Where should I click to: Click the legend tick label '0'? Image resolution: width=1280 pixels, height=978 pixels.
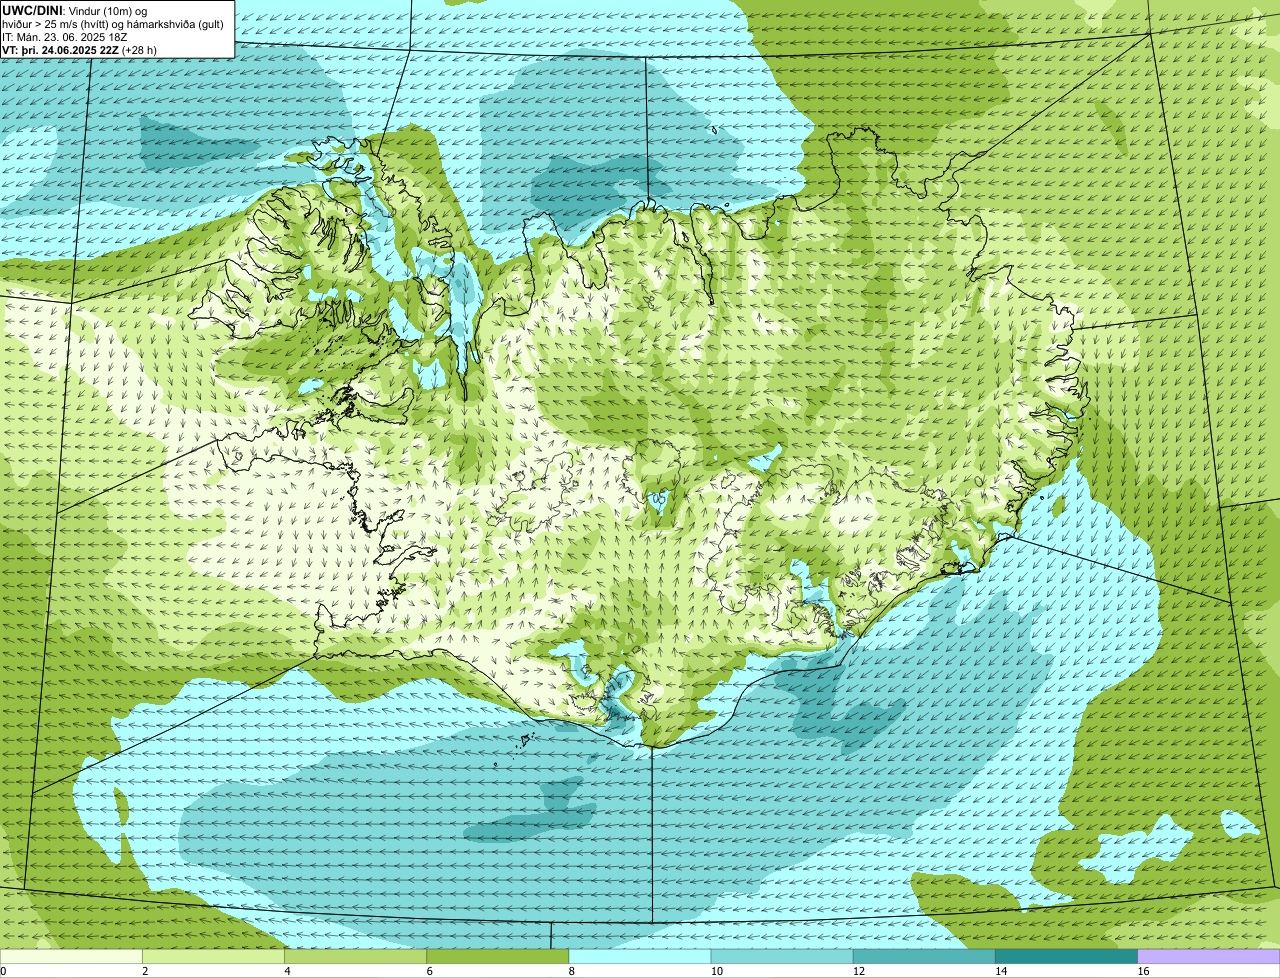(3, 971)
